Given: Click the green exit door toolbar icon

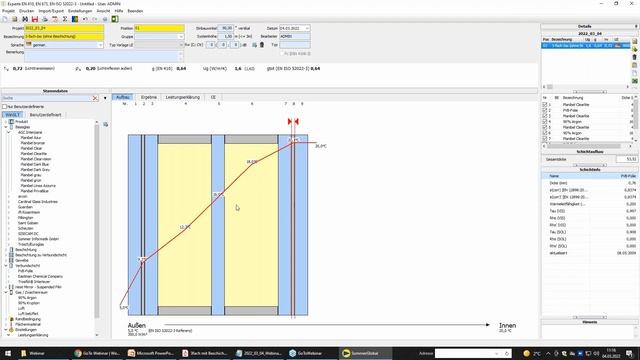Looking at the screenshot, I should (x=115, y=19).
